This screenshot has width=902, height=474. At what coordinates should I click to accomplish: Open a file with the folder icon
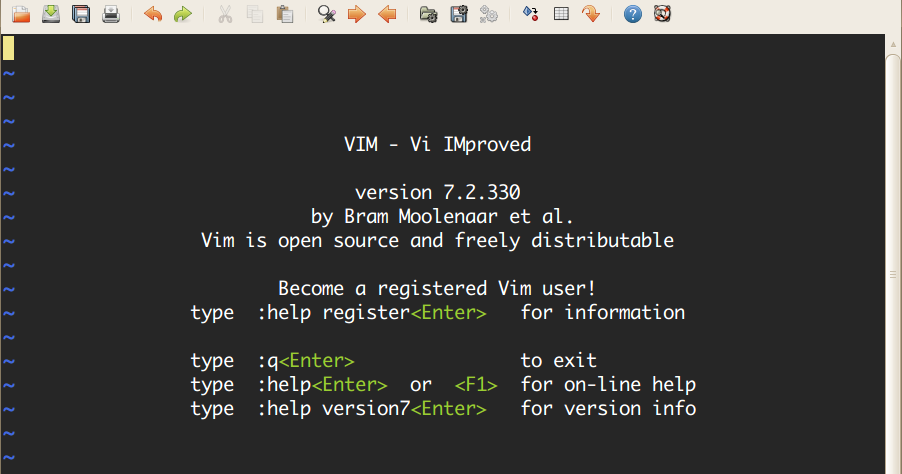(21, 14)
